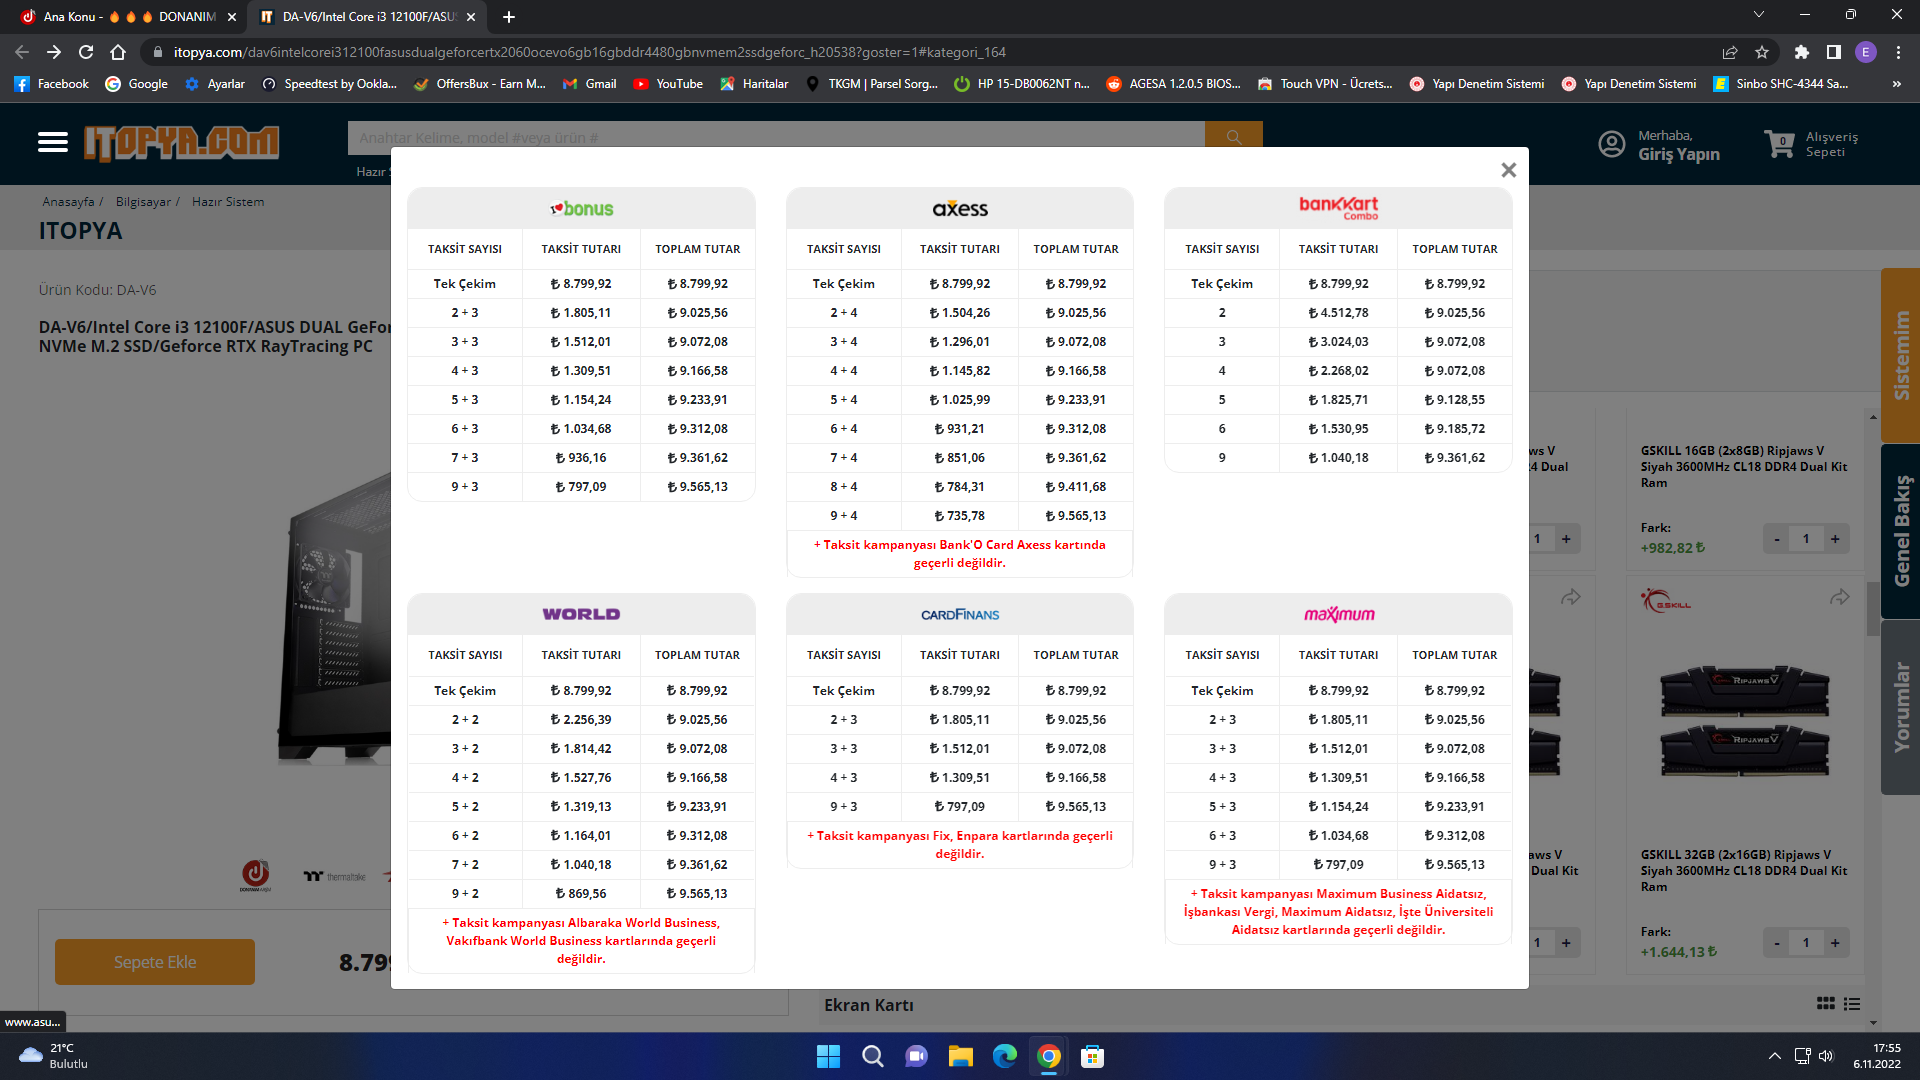The height and width of the screenshot is (1080, 1920).
Task: Share this page from address bar
Action: tap(1730, 52)
